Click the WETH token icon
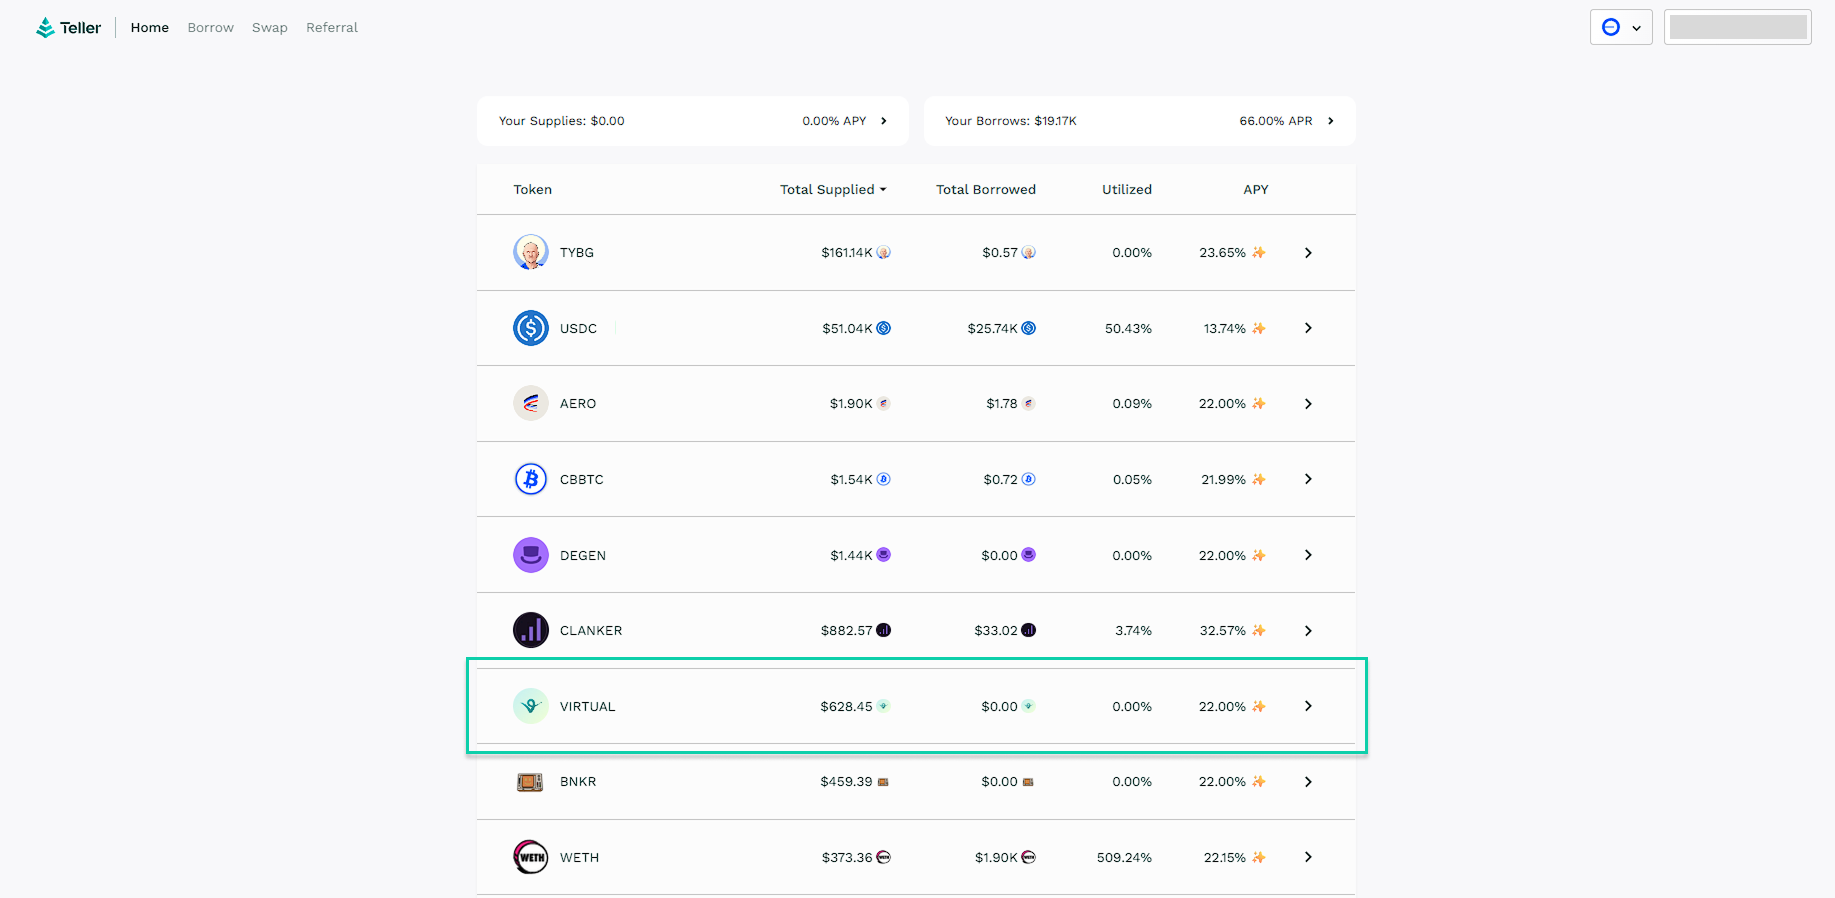 (x=530, y=857)
